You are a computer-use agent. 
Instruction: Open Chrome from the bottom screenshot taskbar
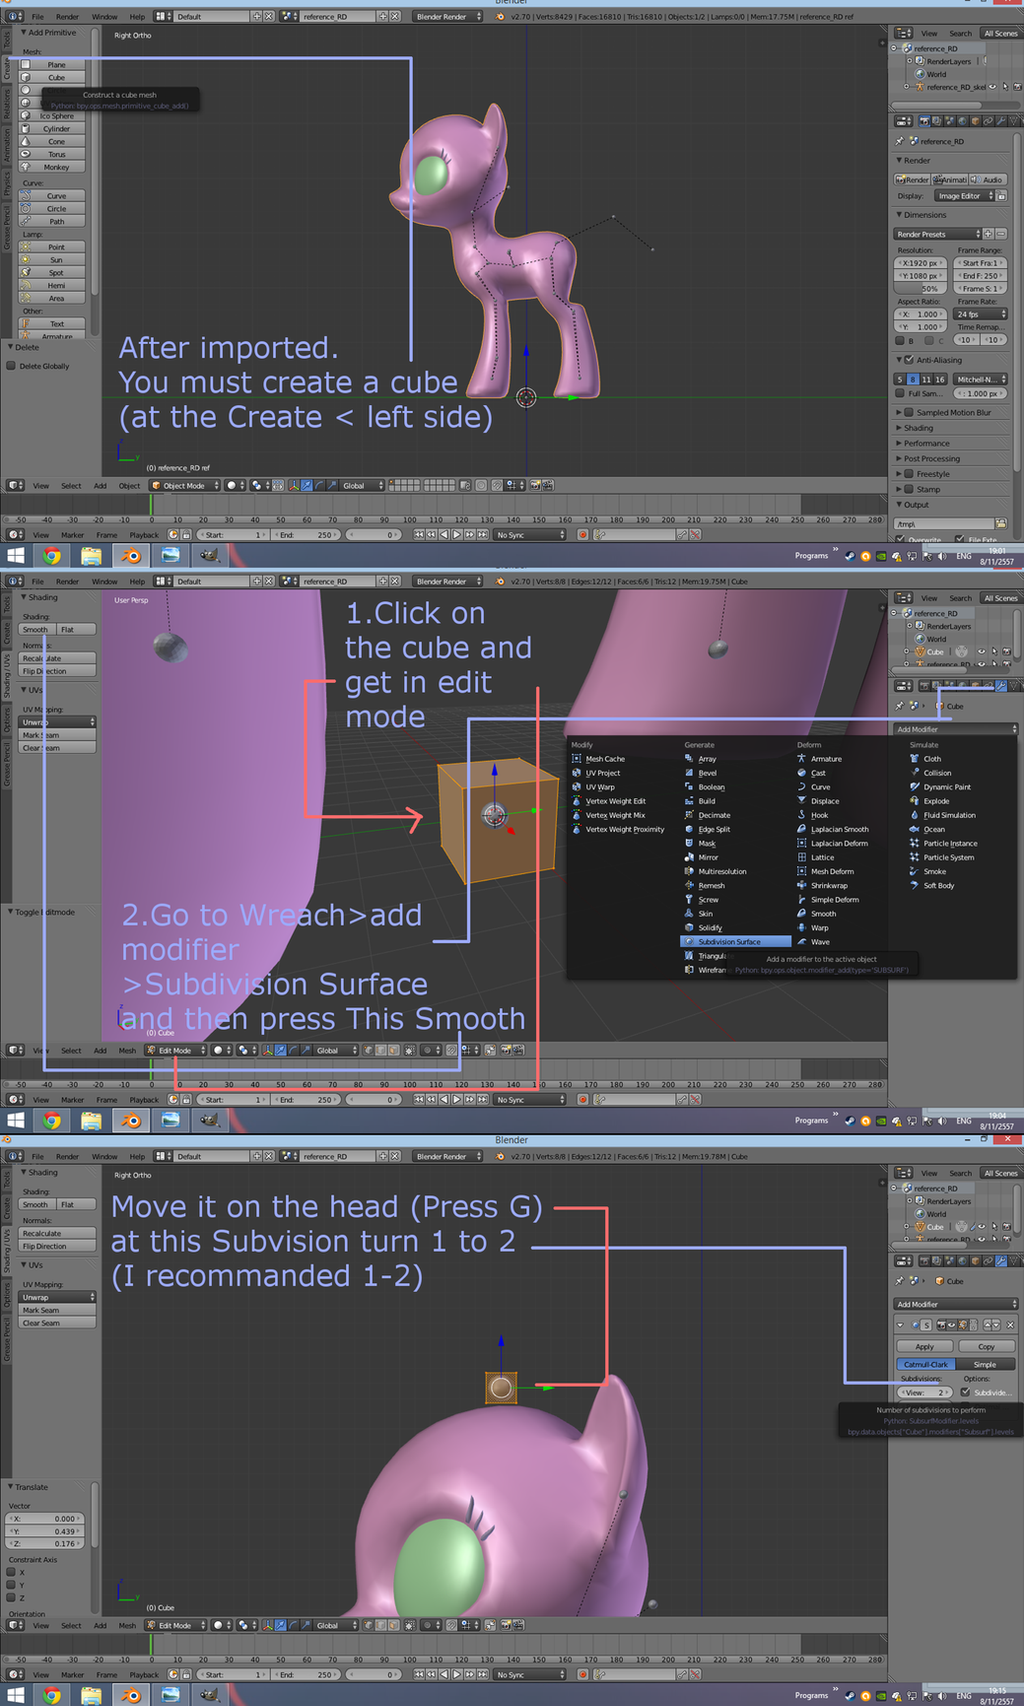(52, 1695)
